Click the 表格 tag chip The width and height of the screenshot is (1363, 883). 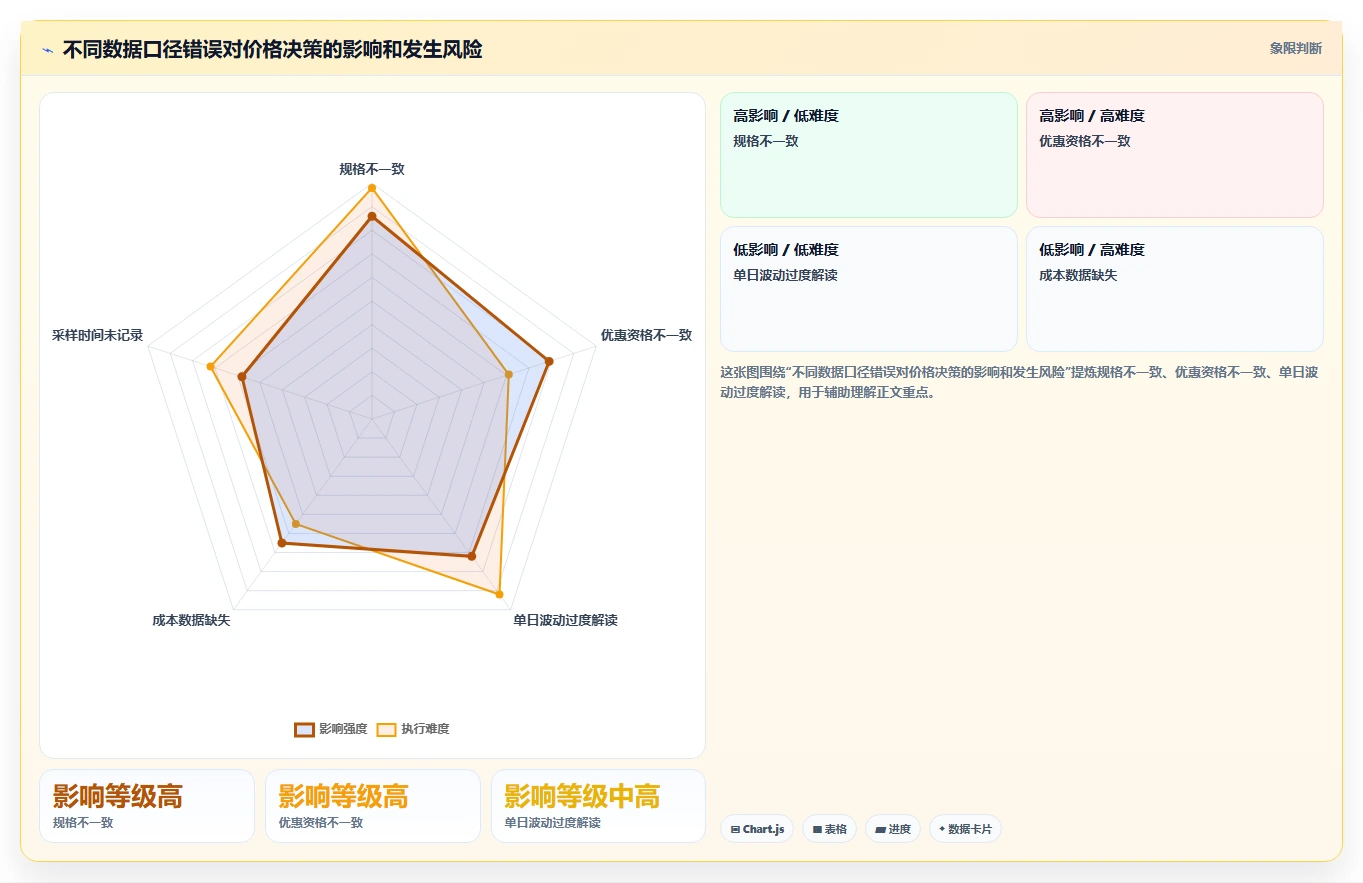coord(829,829)
